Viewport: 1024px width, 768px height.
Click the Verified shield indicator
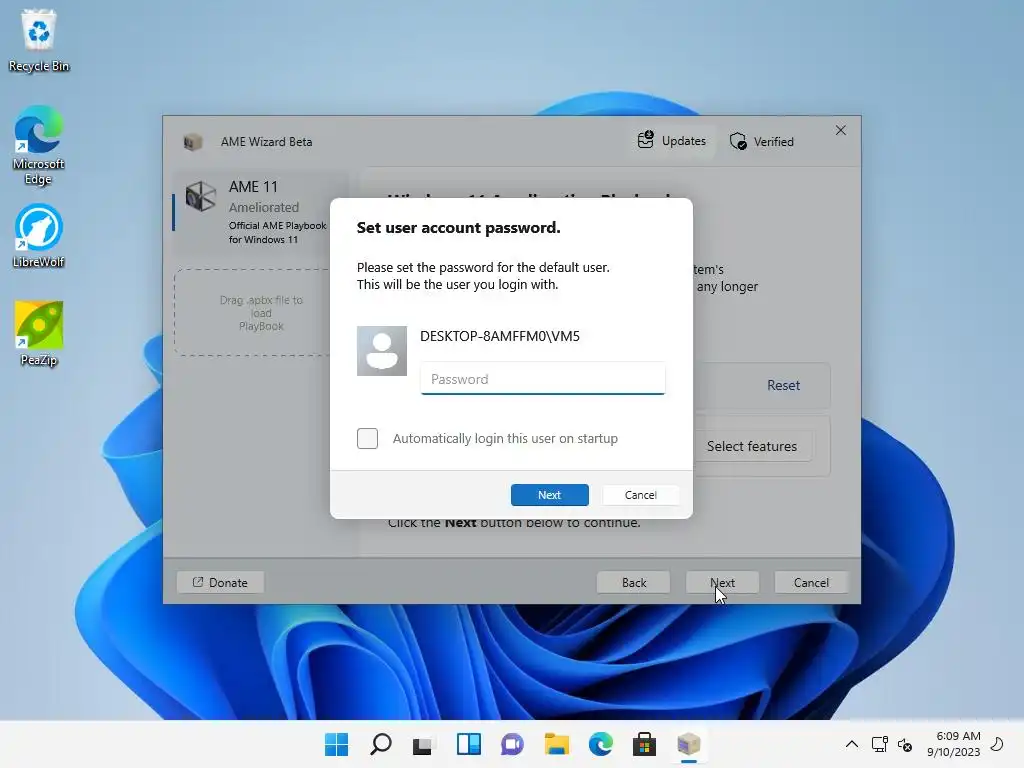point(761,142)
